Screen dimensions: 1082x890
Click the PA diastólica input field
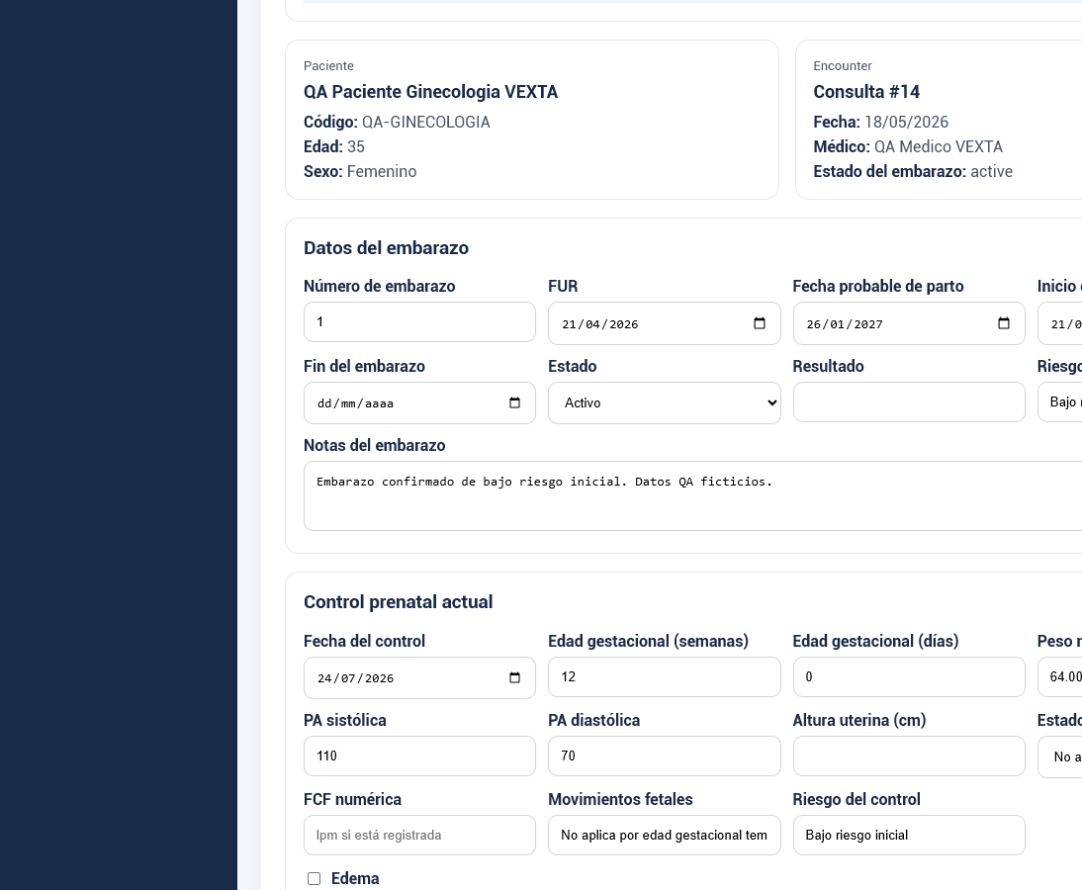(x=665, y=756)
